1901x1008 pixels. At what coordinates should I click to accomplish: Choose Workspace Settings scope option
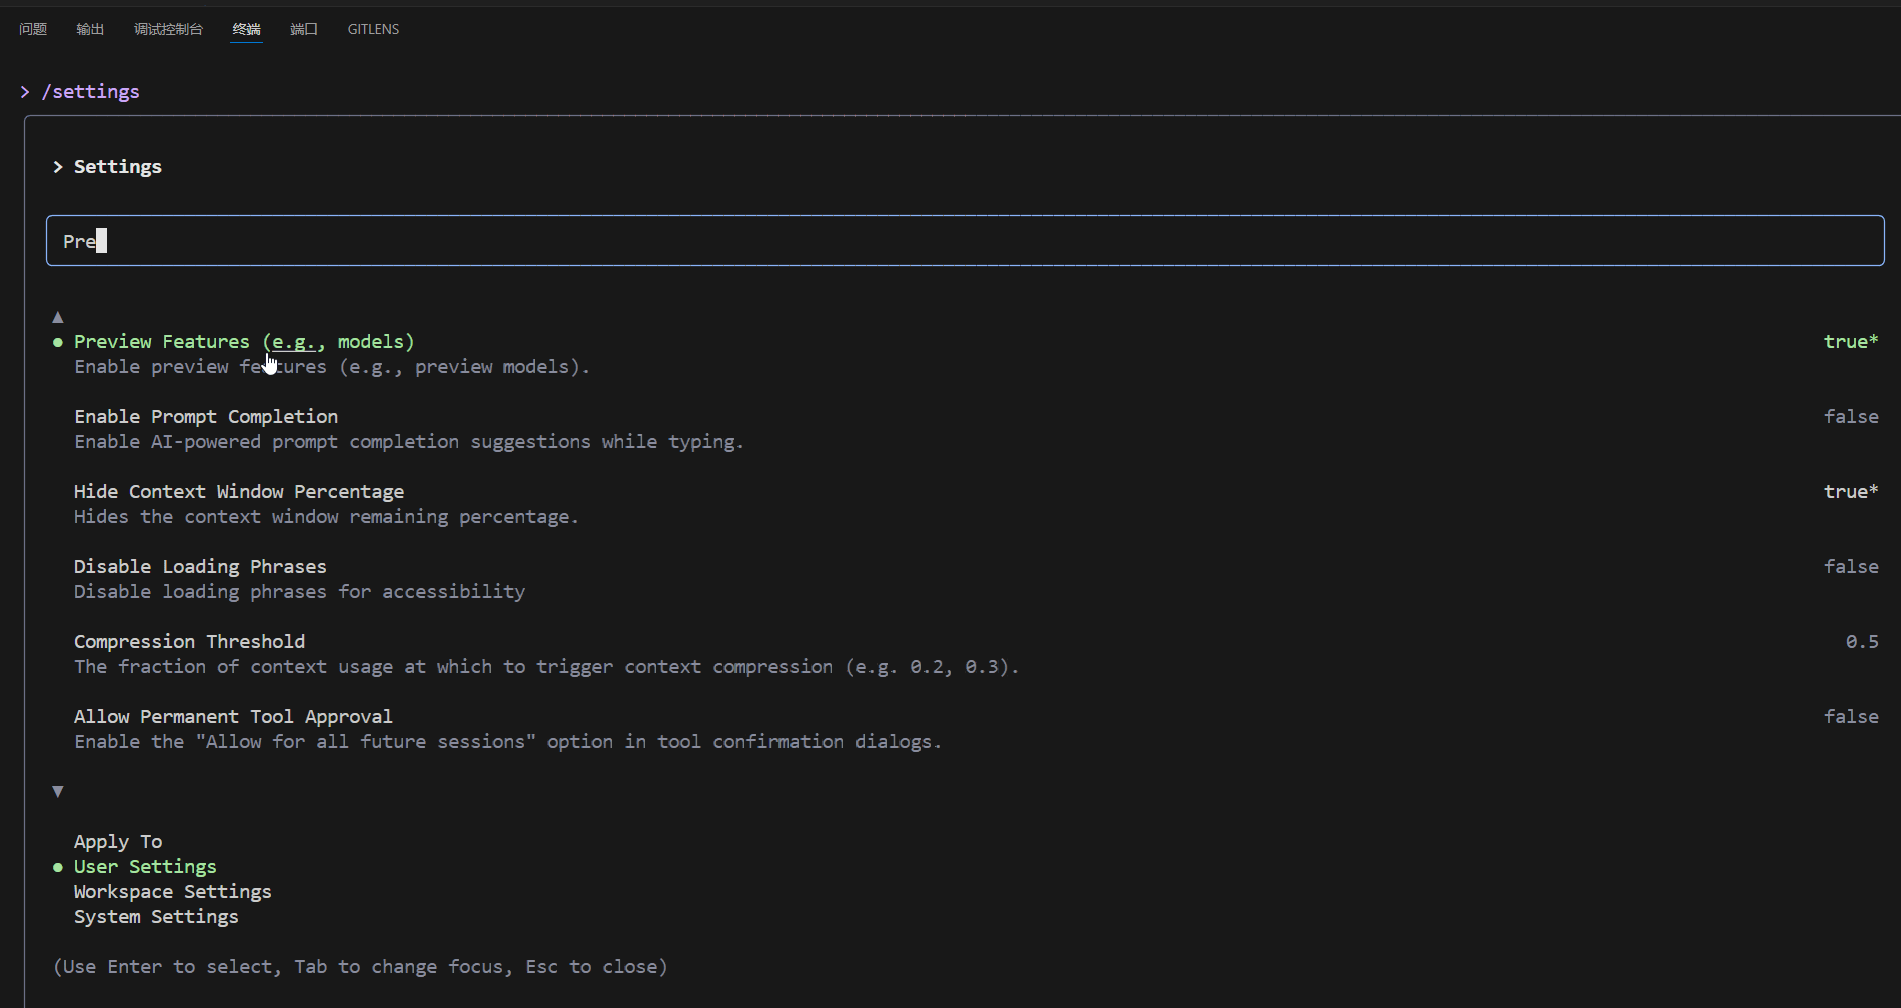click(x=172, y=892)
